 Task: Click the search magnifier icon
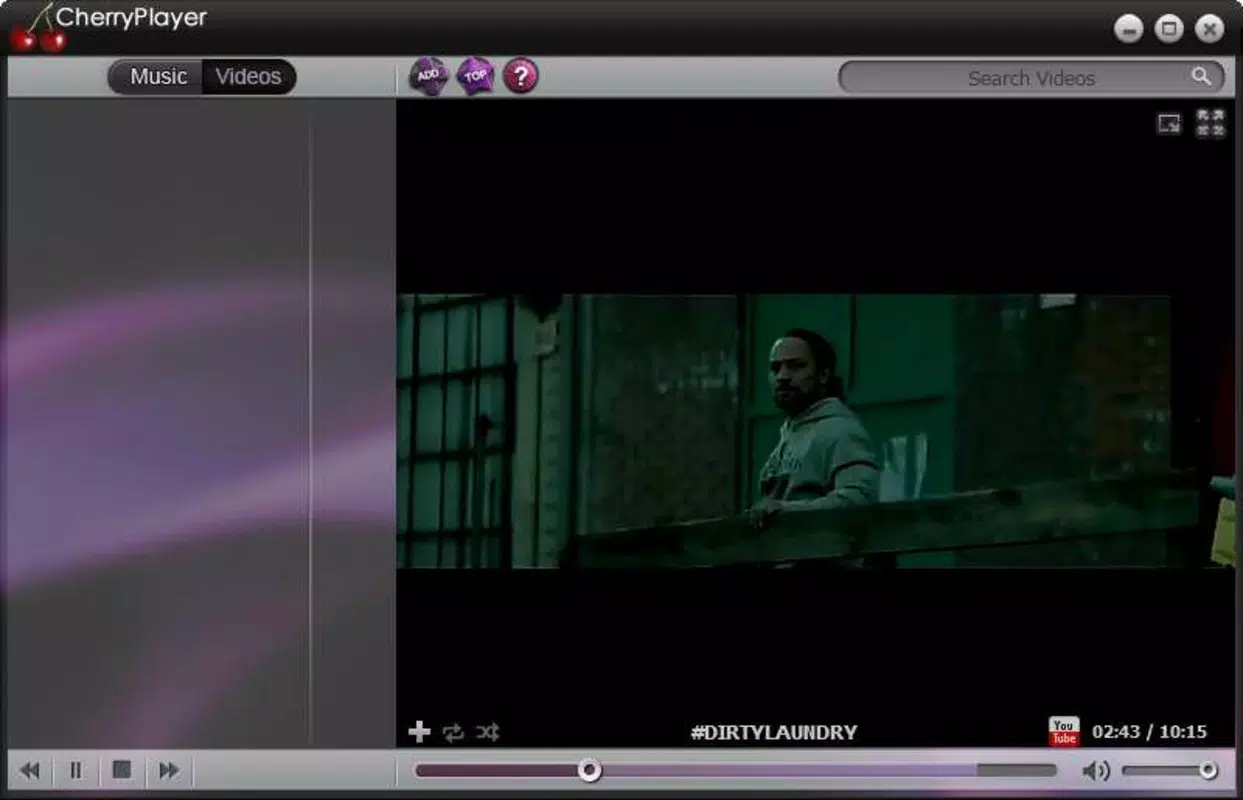pos(1201,77)
